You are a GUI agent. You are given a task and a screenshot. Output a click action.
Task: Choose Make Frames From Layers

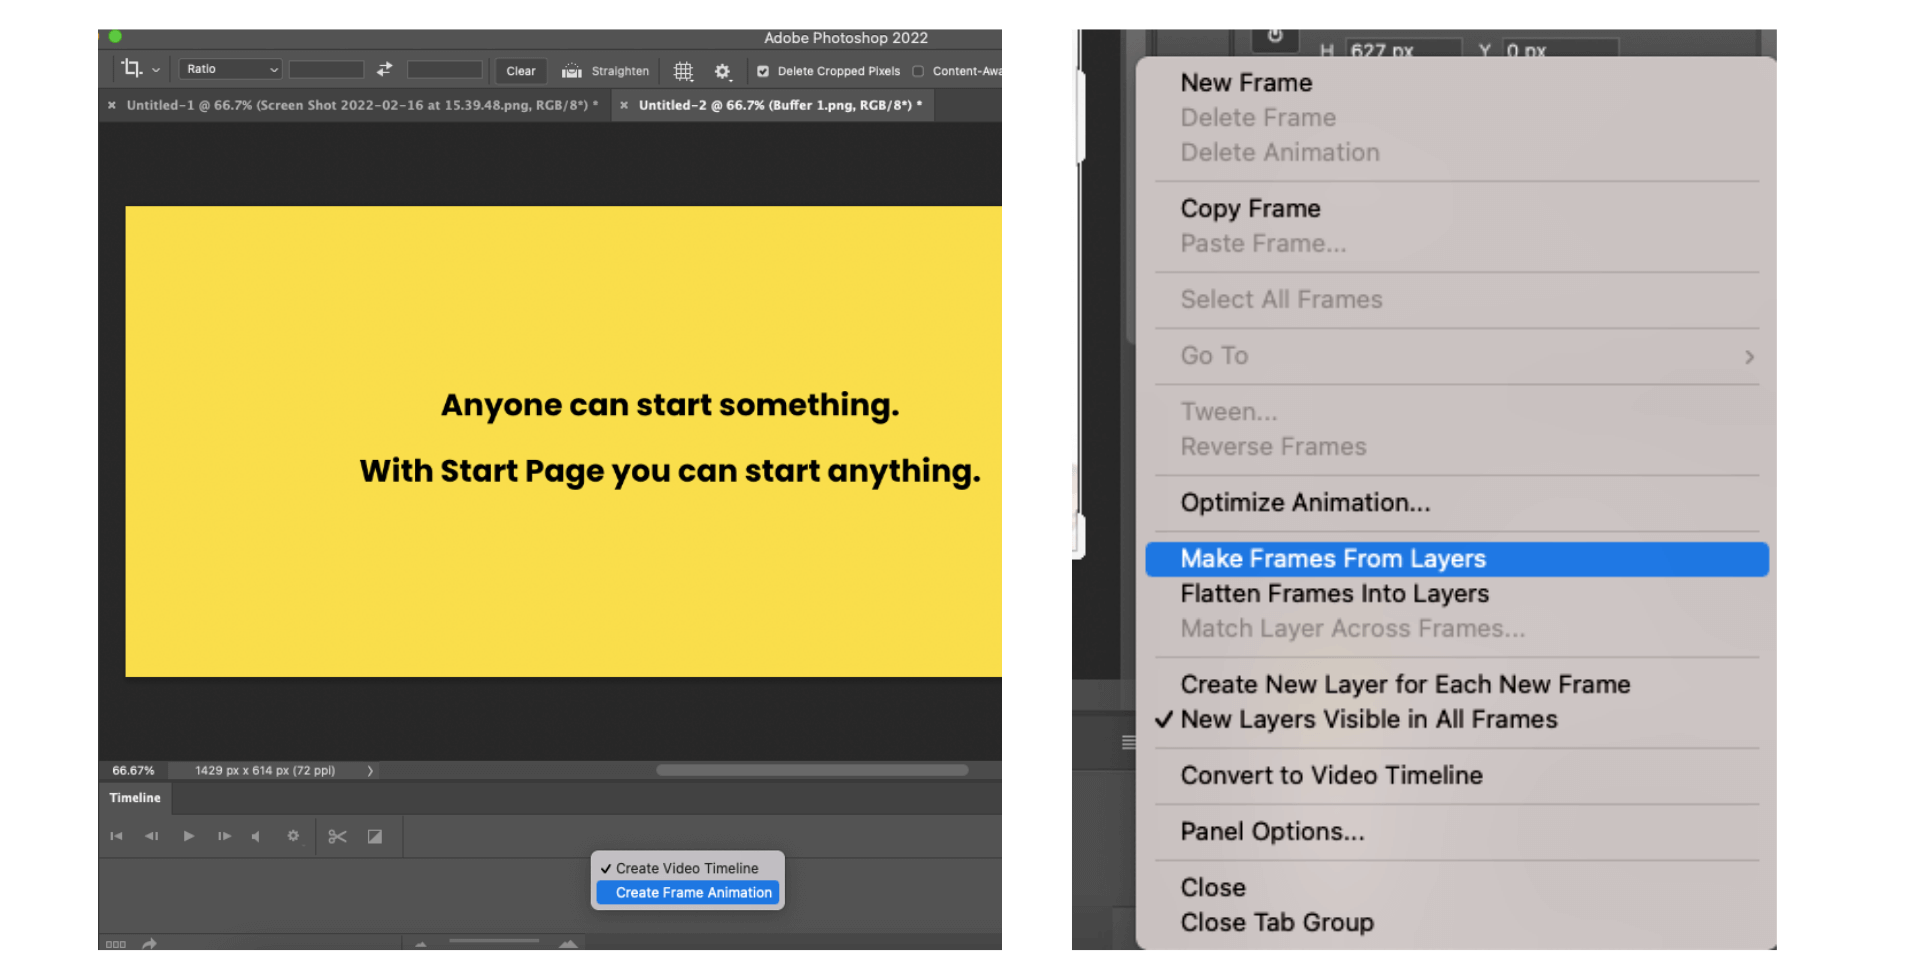(1334, 559)
